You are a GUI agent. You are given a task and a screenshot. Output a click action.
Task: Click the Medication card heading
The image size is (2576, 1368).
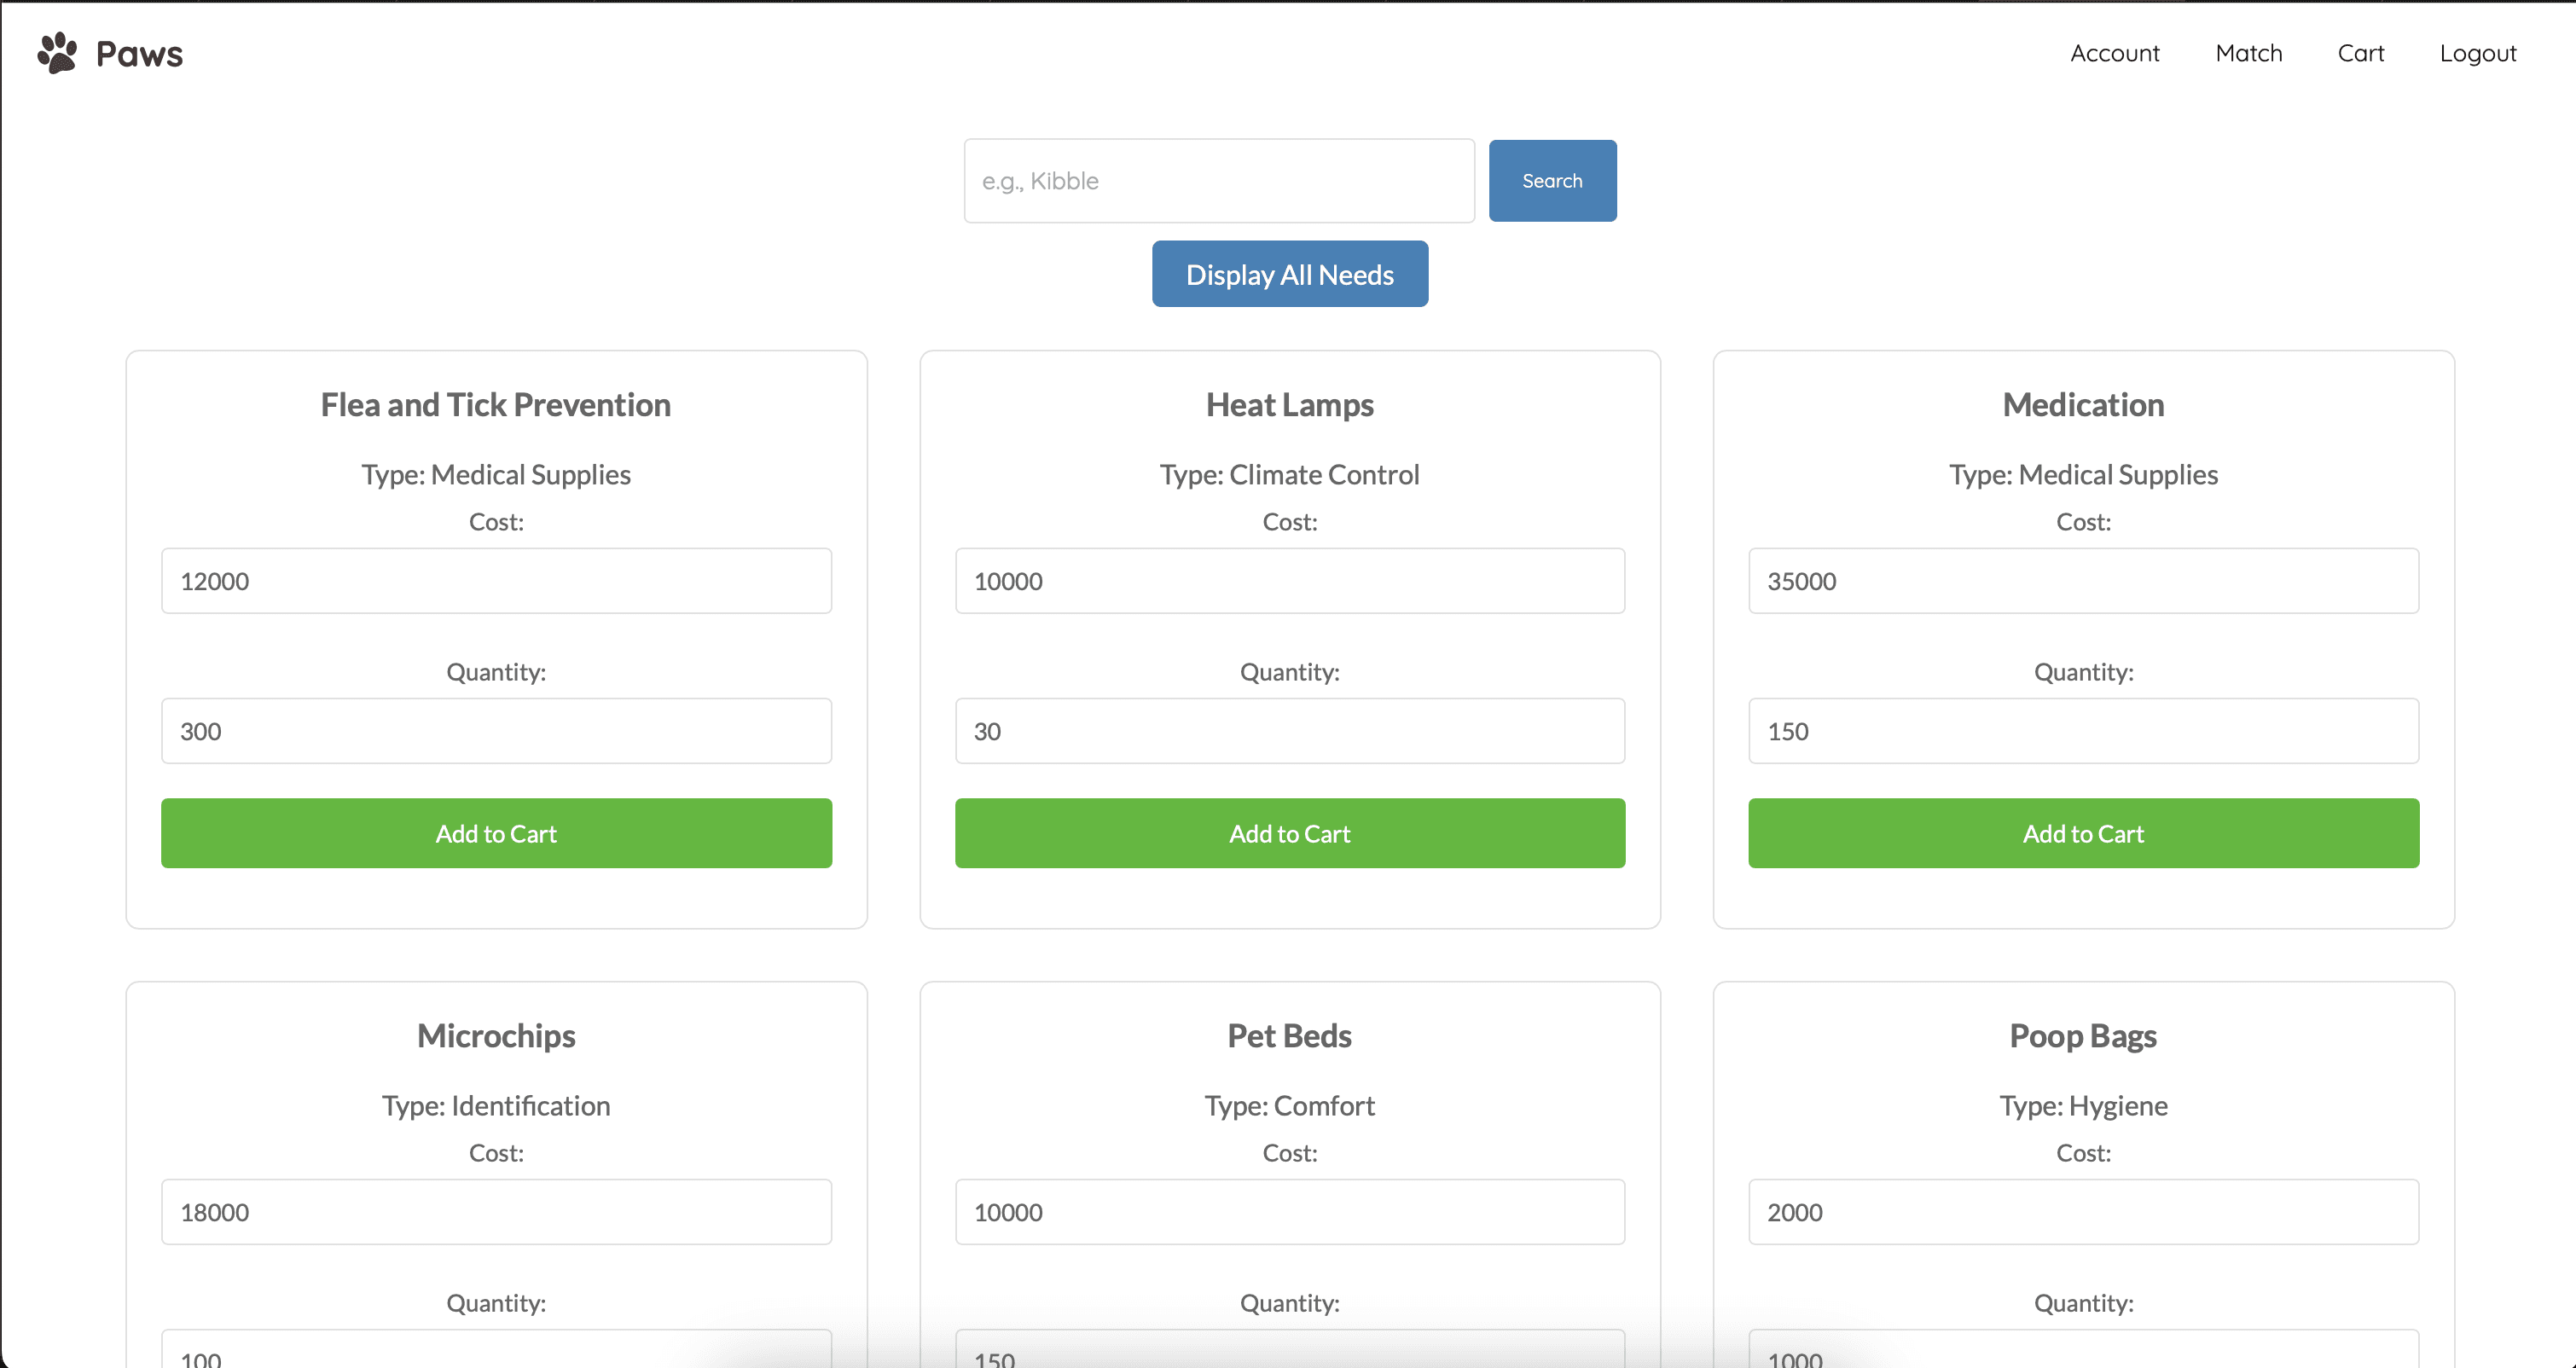click(x=2083, y=405)
